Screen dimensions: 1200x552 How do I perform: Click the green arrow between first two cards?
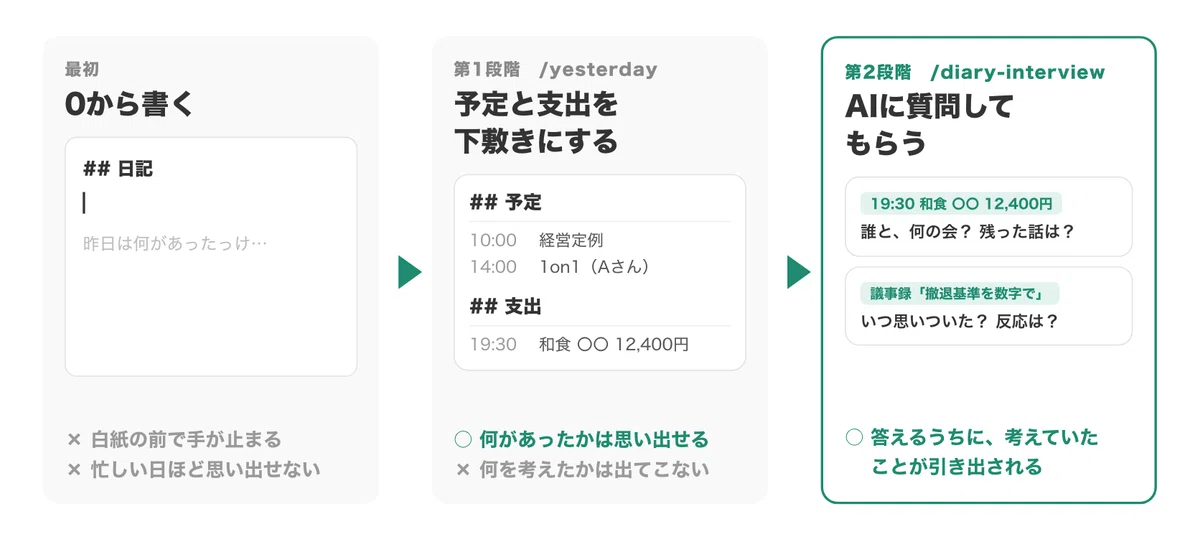point(409,272)
